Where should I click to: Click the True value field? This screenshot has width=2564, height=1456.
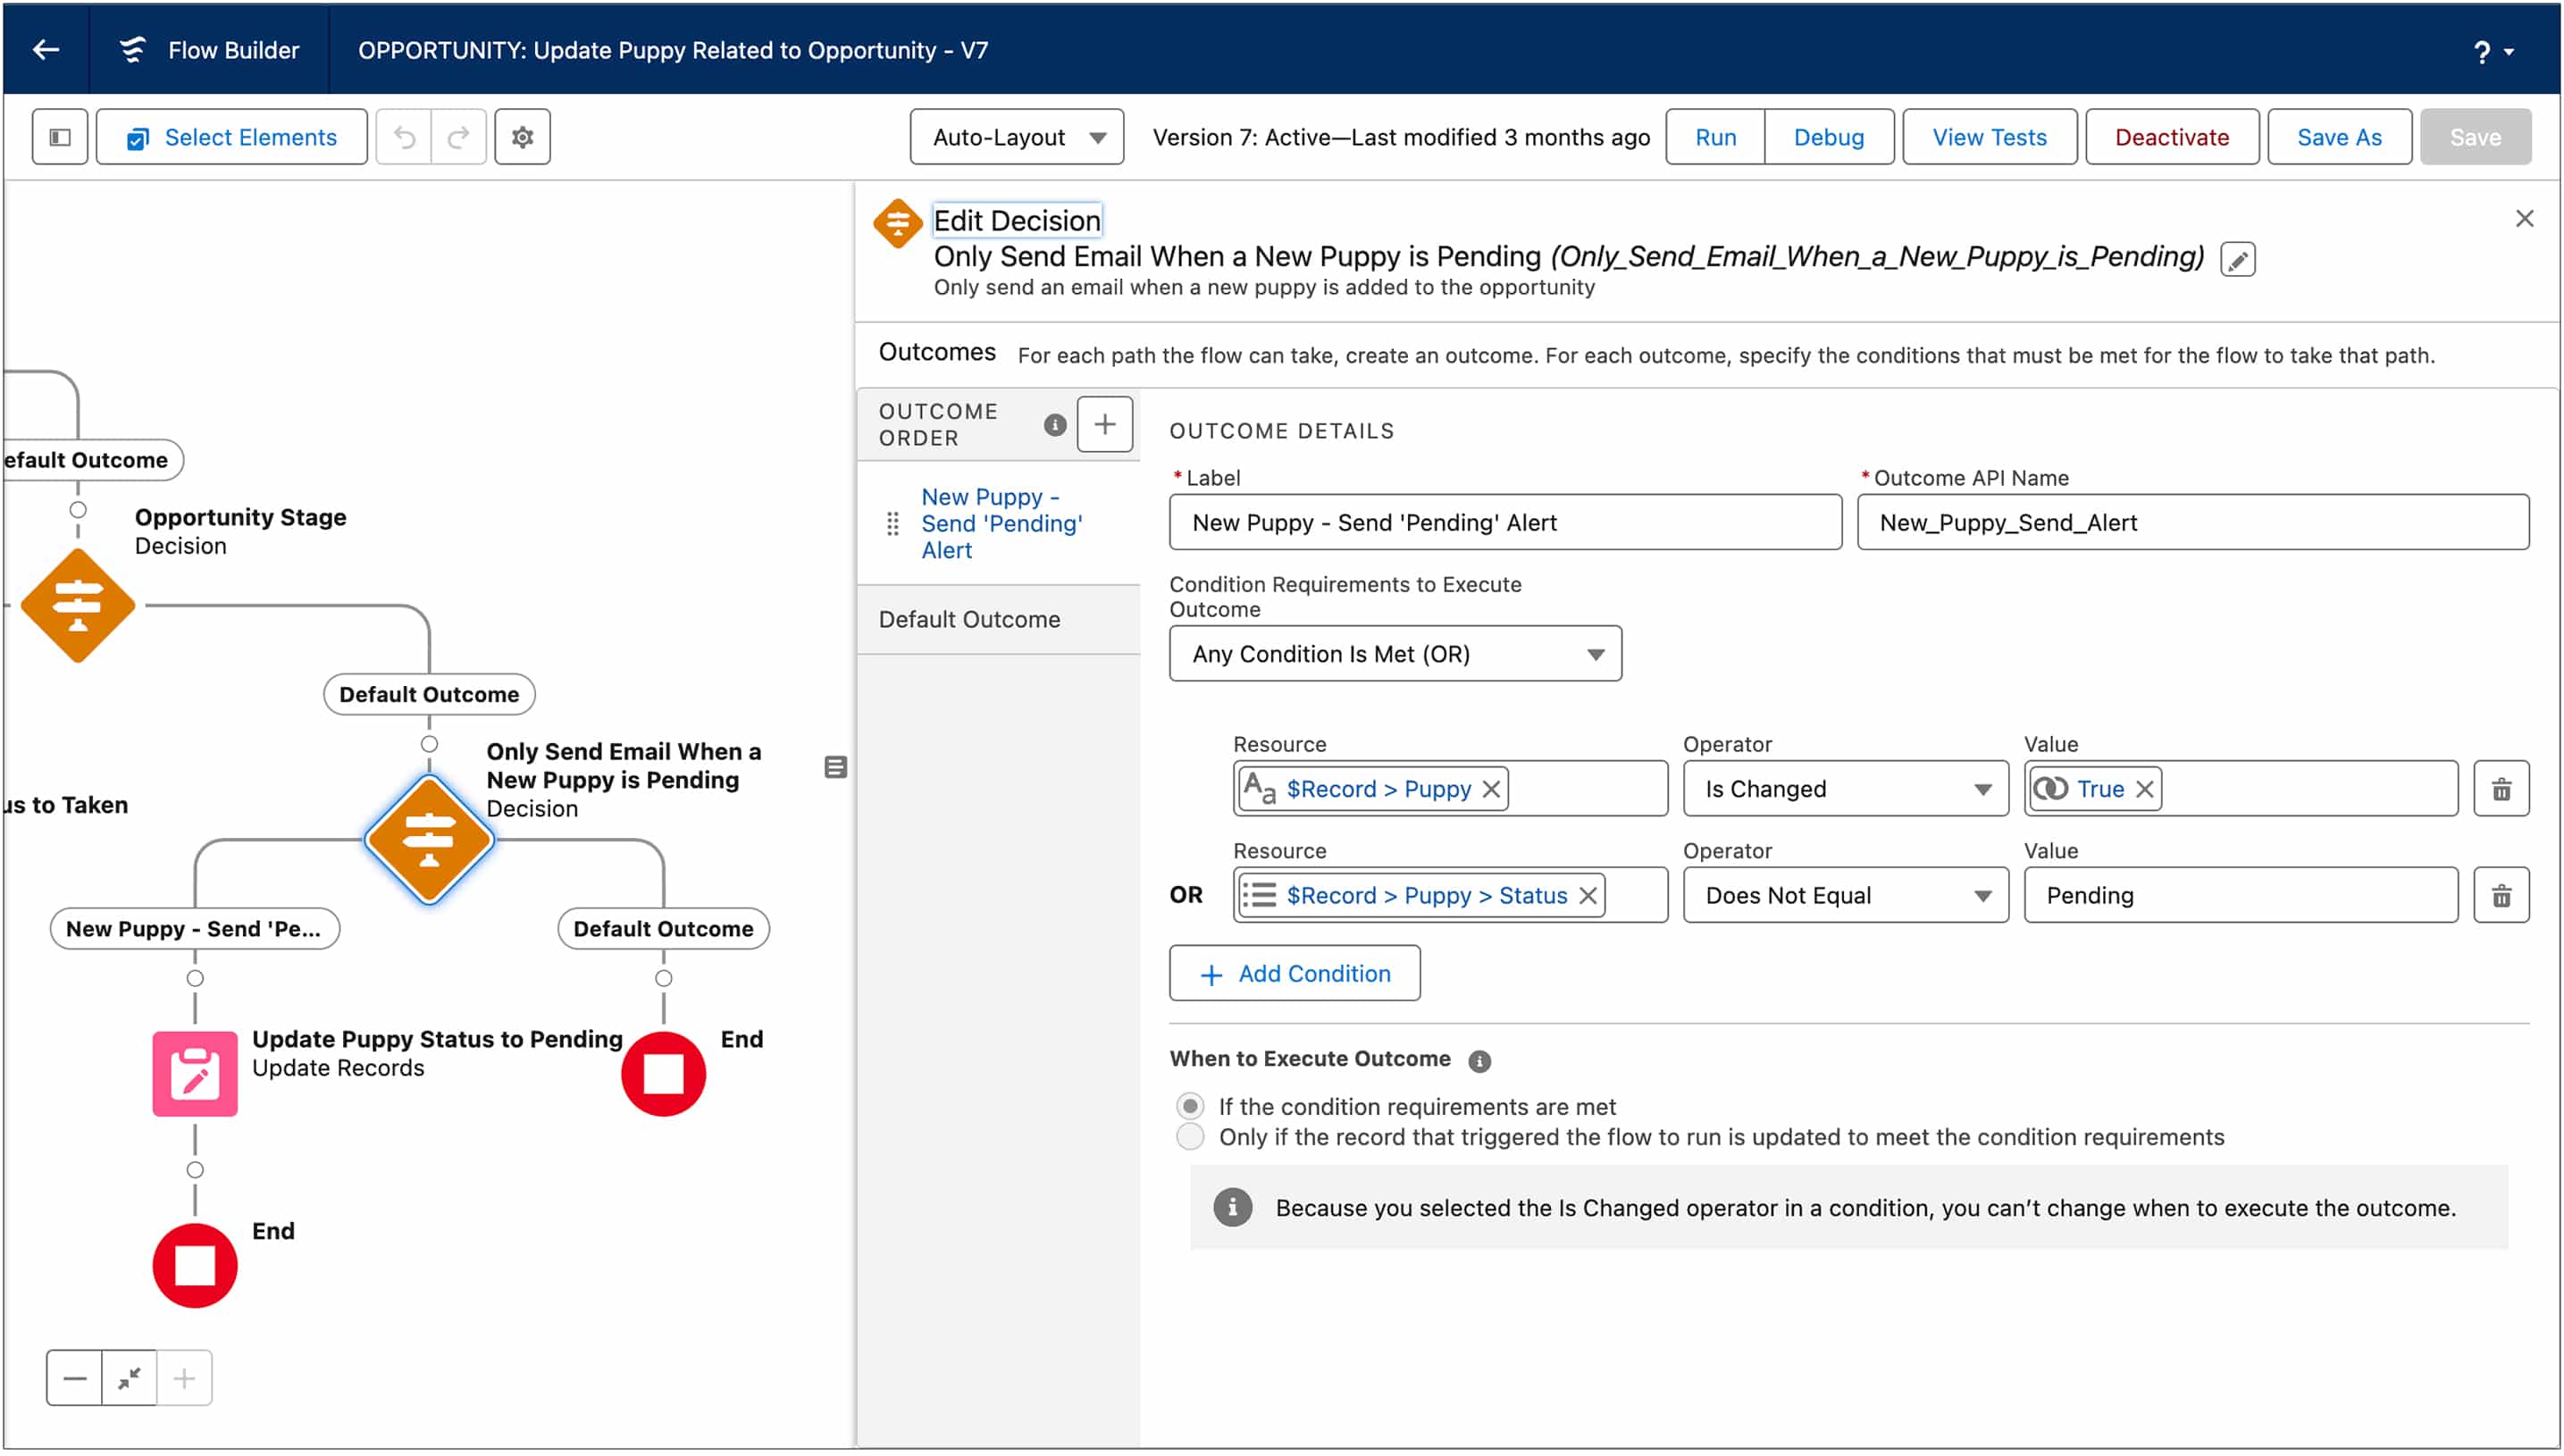point(2241,789)
